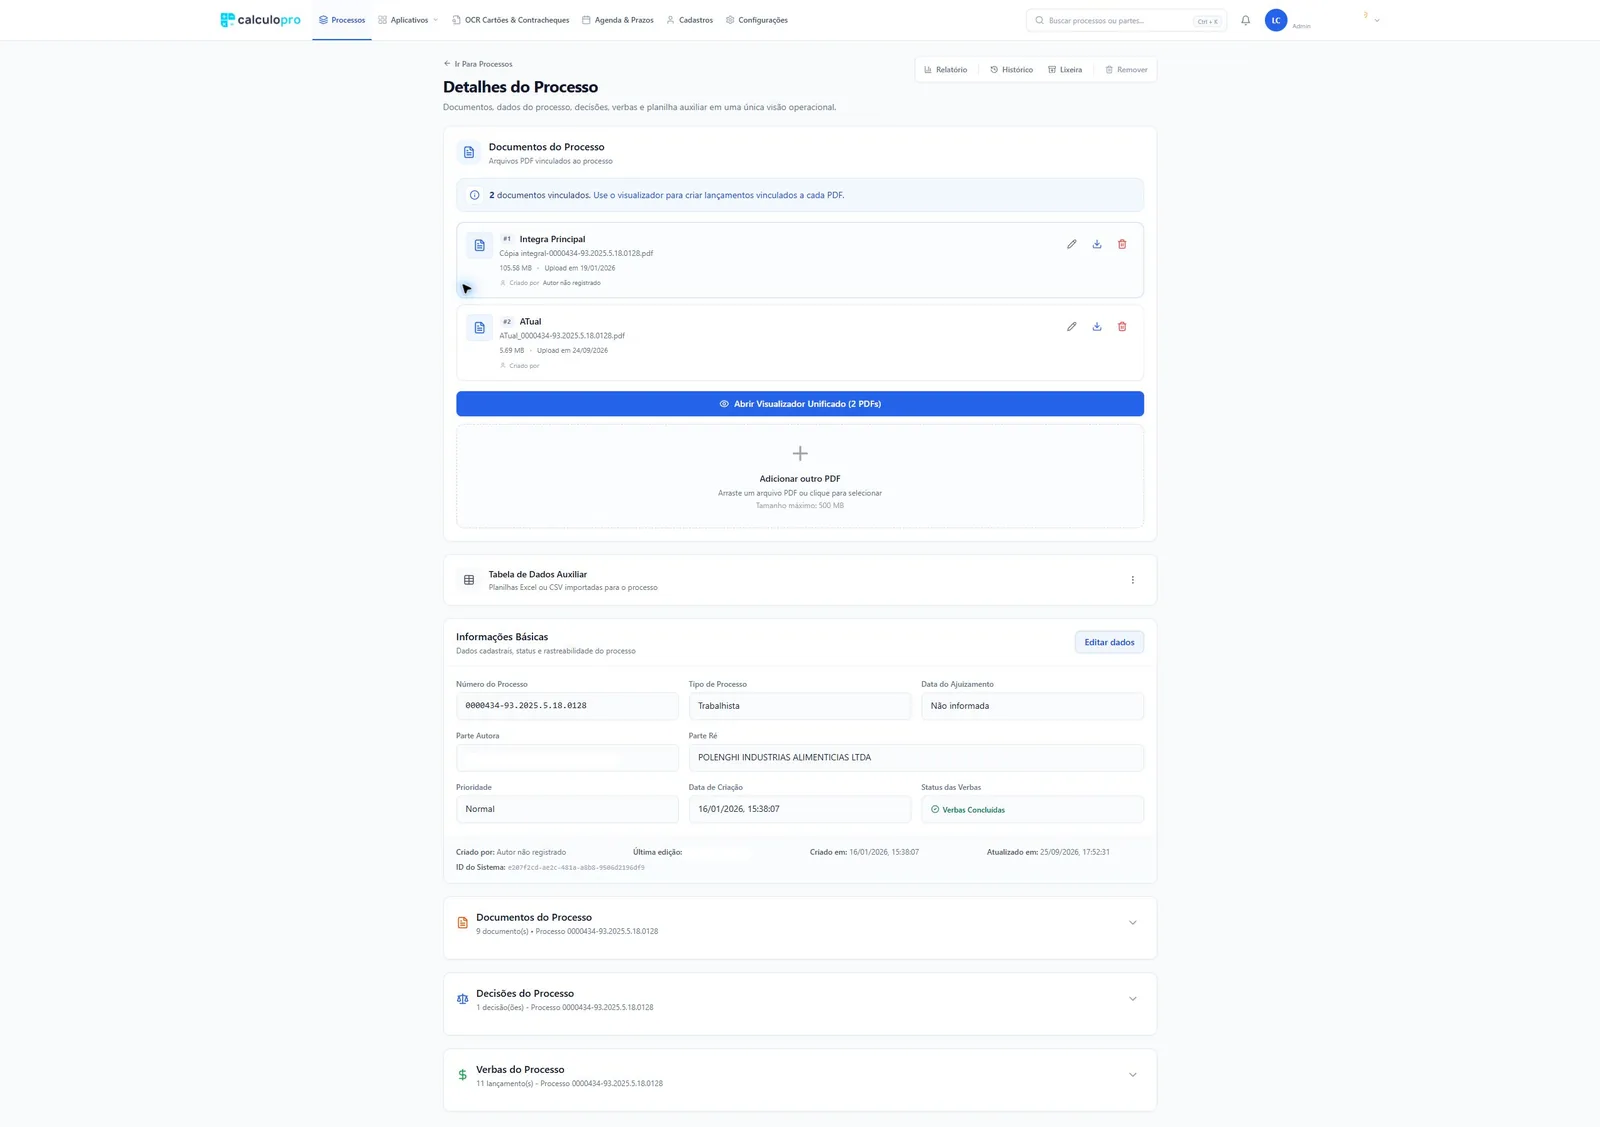The height and width of the screenshot is (1127, 1600).
Task: Click the Relatório button
Action: pyautogui.click(x=946, y=70)
